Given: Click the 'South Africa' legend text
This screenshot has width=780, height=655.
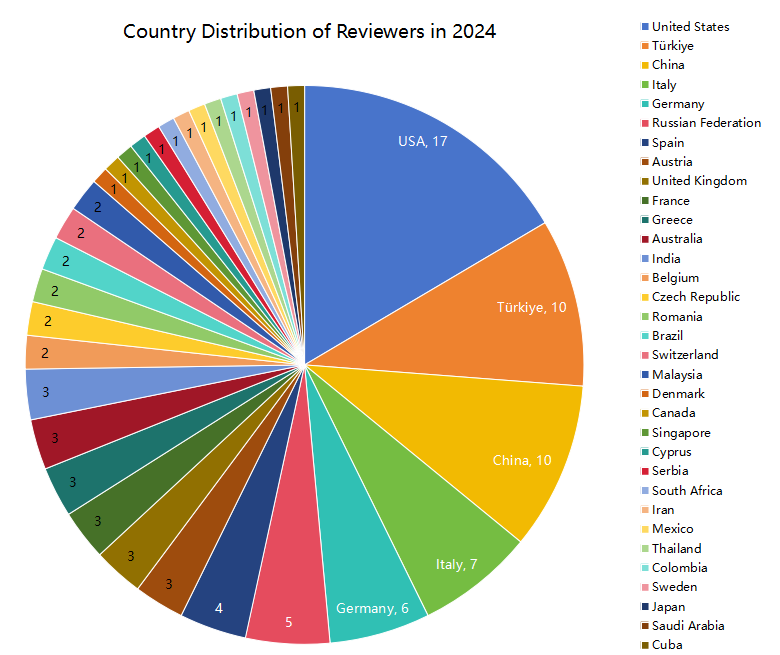Looking at the screenshot, I should click(687, 491).
